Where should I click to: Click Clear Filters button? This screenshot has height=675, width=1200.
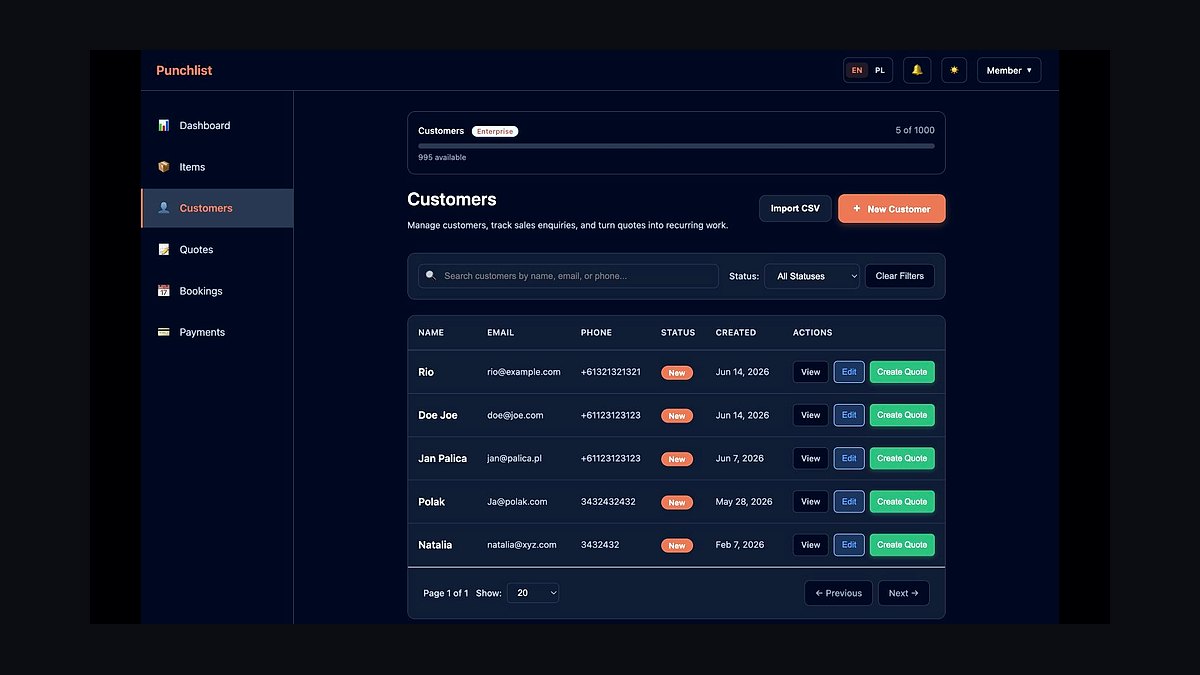pos(900,276)
